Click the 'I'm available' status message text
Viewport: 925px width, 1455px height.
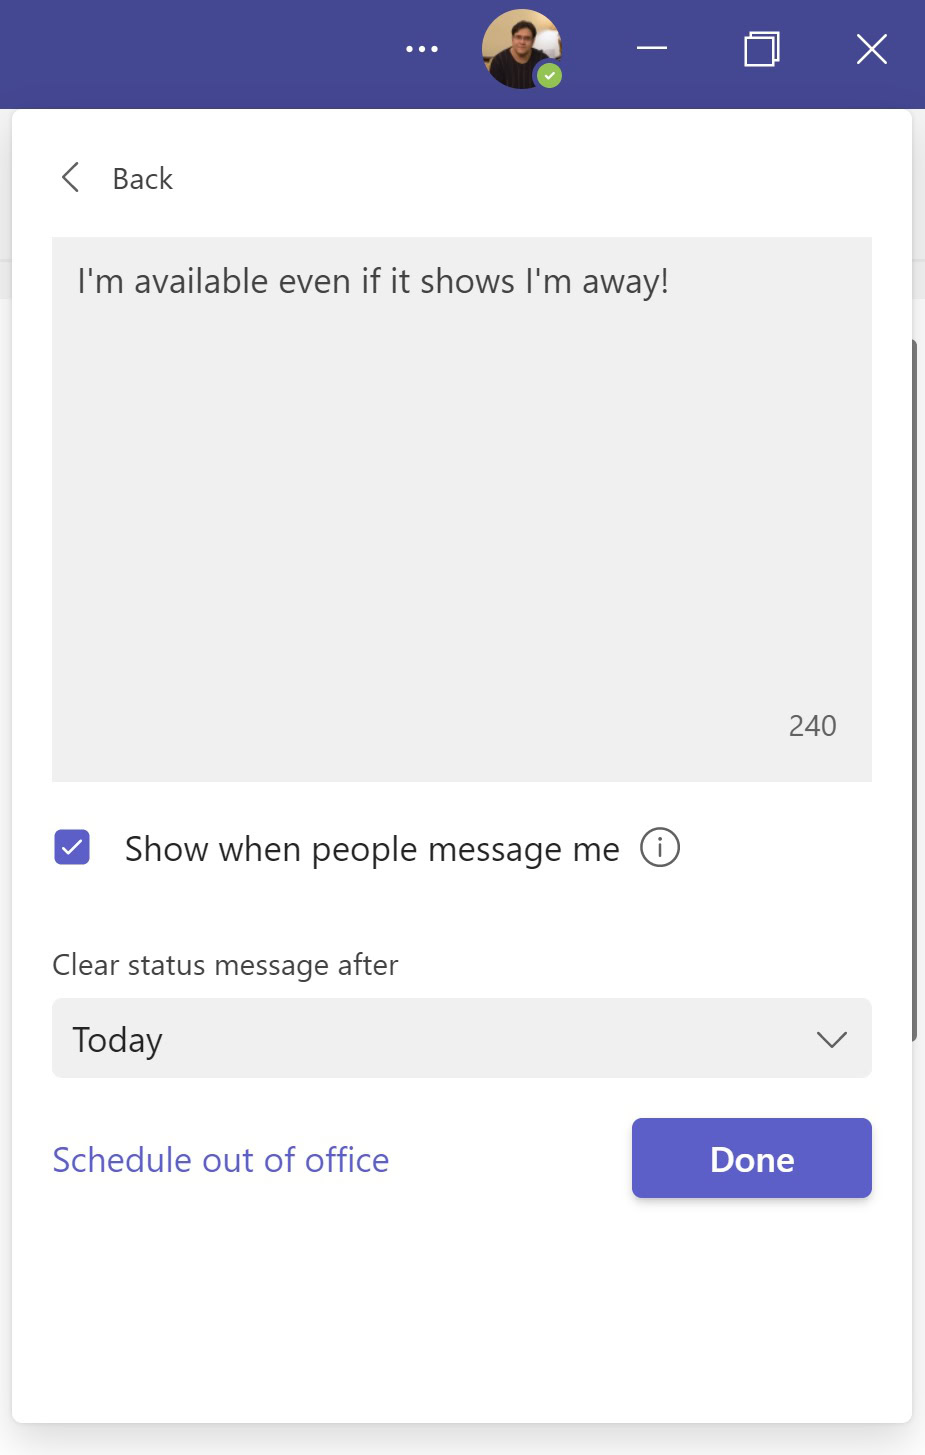pos(372,282)
